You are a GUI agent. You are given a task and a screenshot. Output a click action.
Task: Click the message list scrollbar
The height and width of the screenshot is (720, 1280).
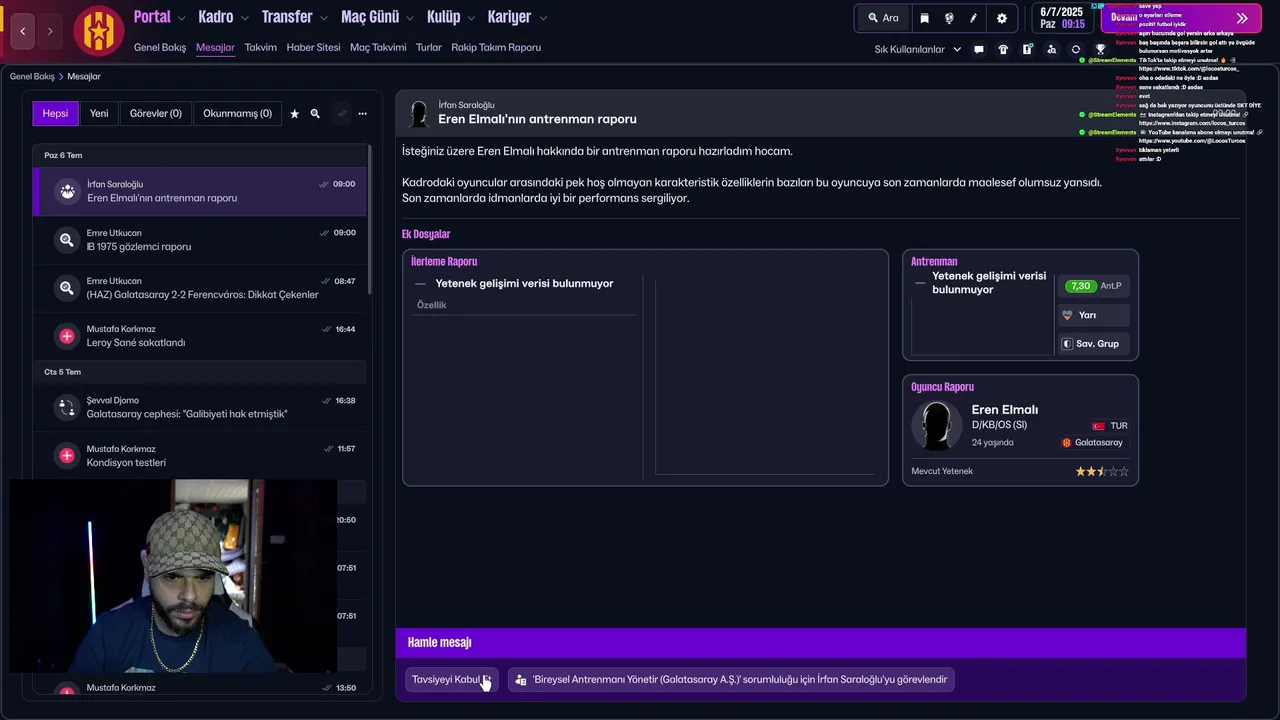[x=369, y=220]
